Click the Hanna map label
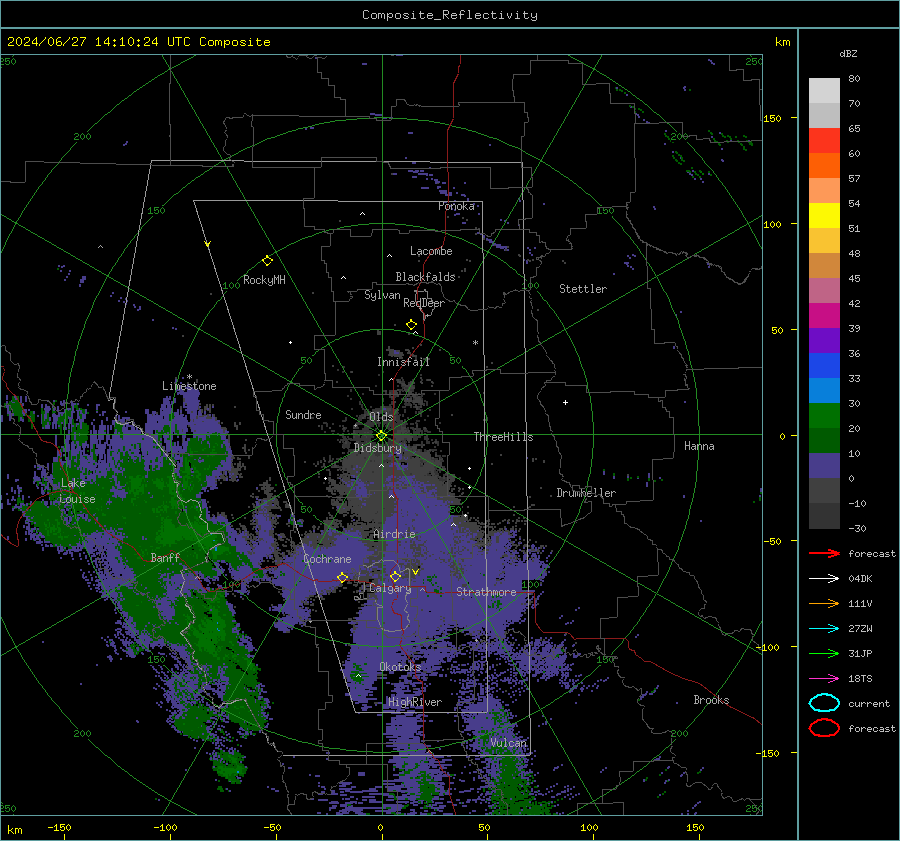The width and height of the screenshot is (900, 841). (x=699, y=446)
